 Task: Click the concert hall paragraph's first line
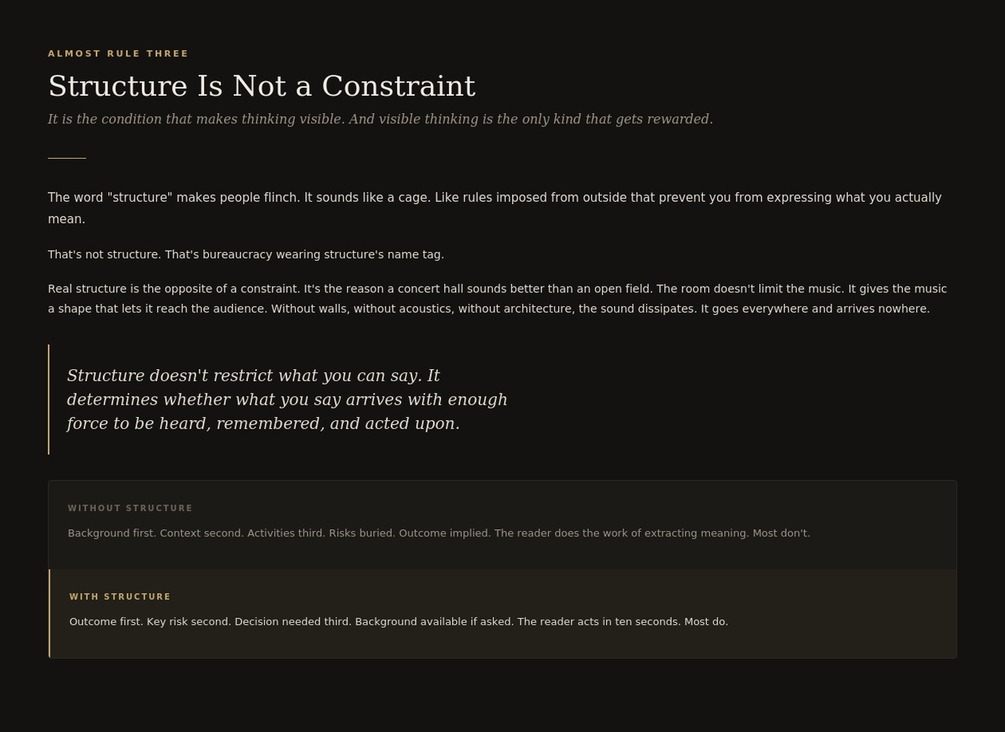497,289
